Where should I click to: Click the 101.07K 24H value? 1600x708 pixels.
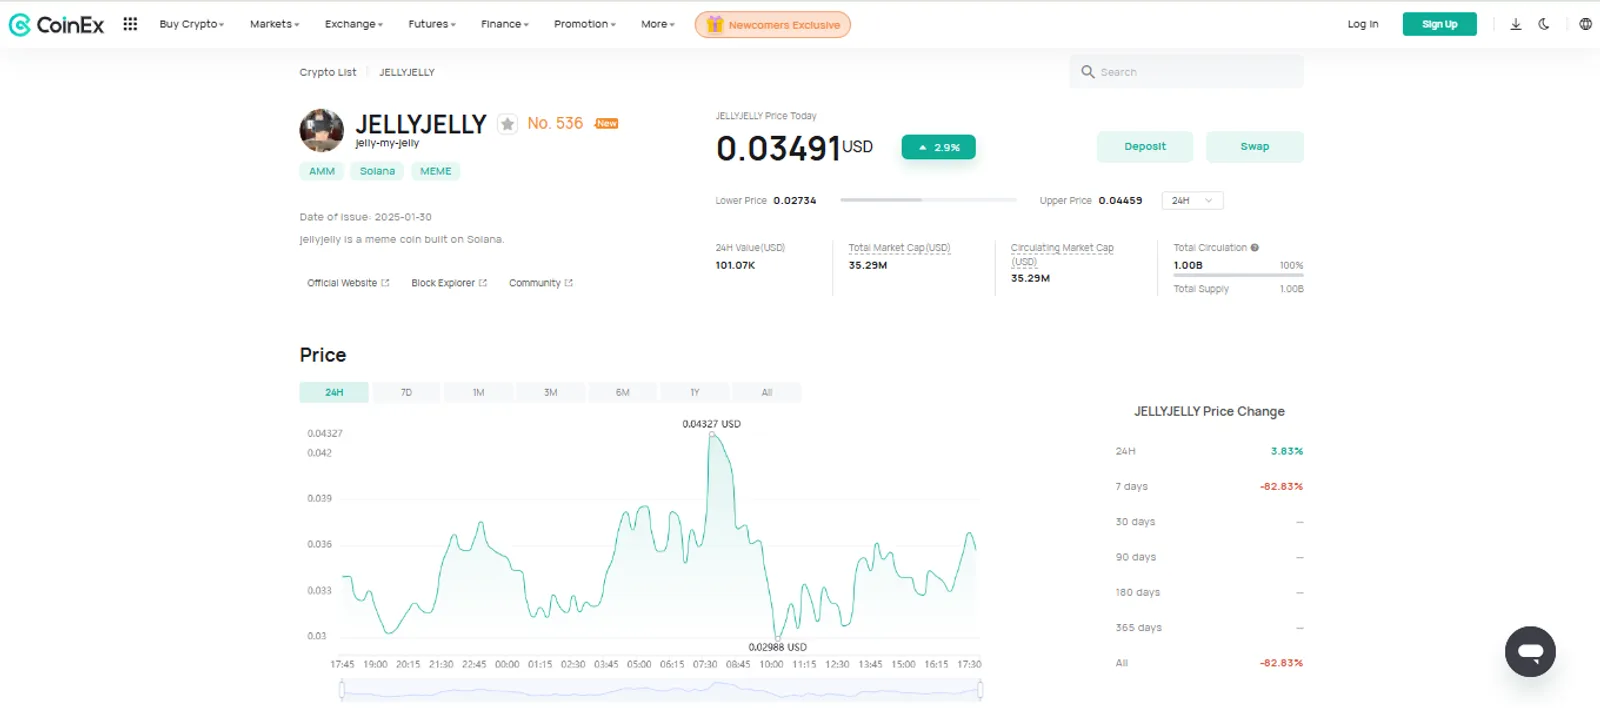click(x=735, y=266)
